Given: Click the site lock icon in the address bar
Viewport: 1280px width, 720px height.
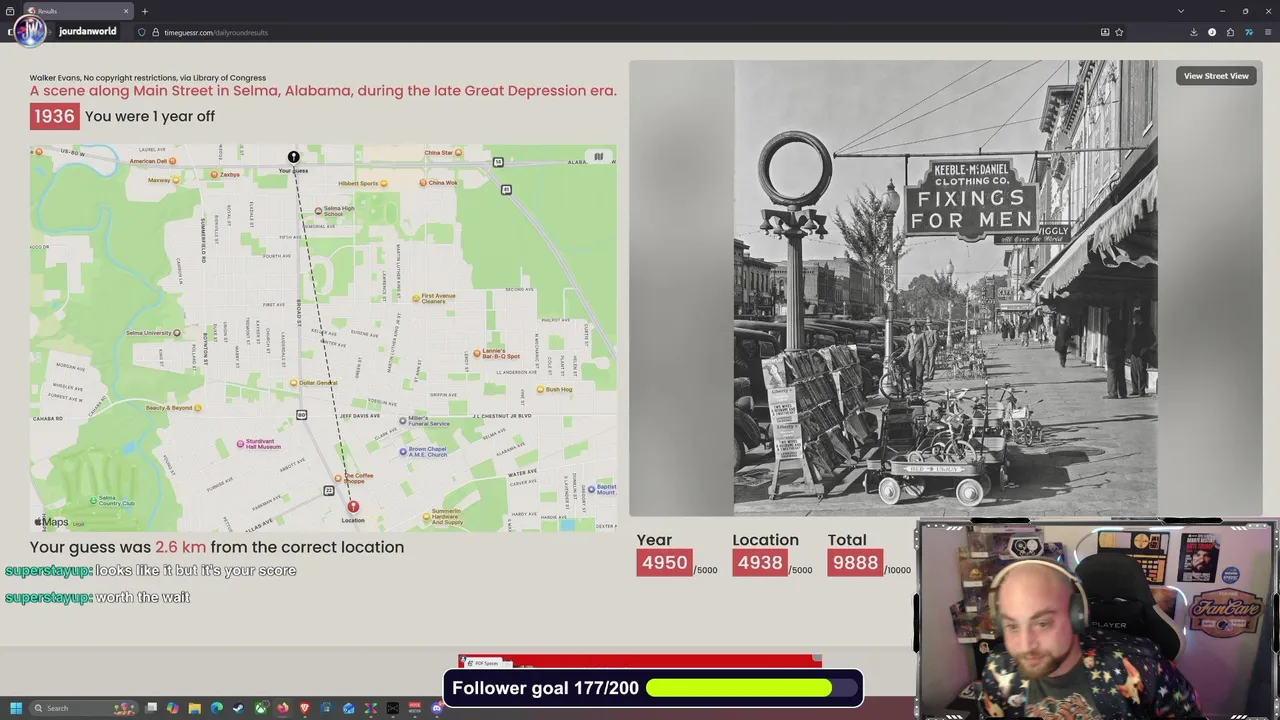Looking at the screenshot, I should [x=155, y=32].
